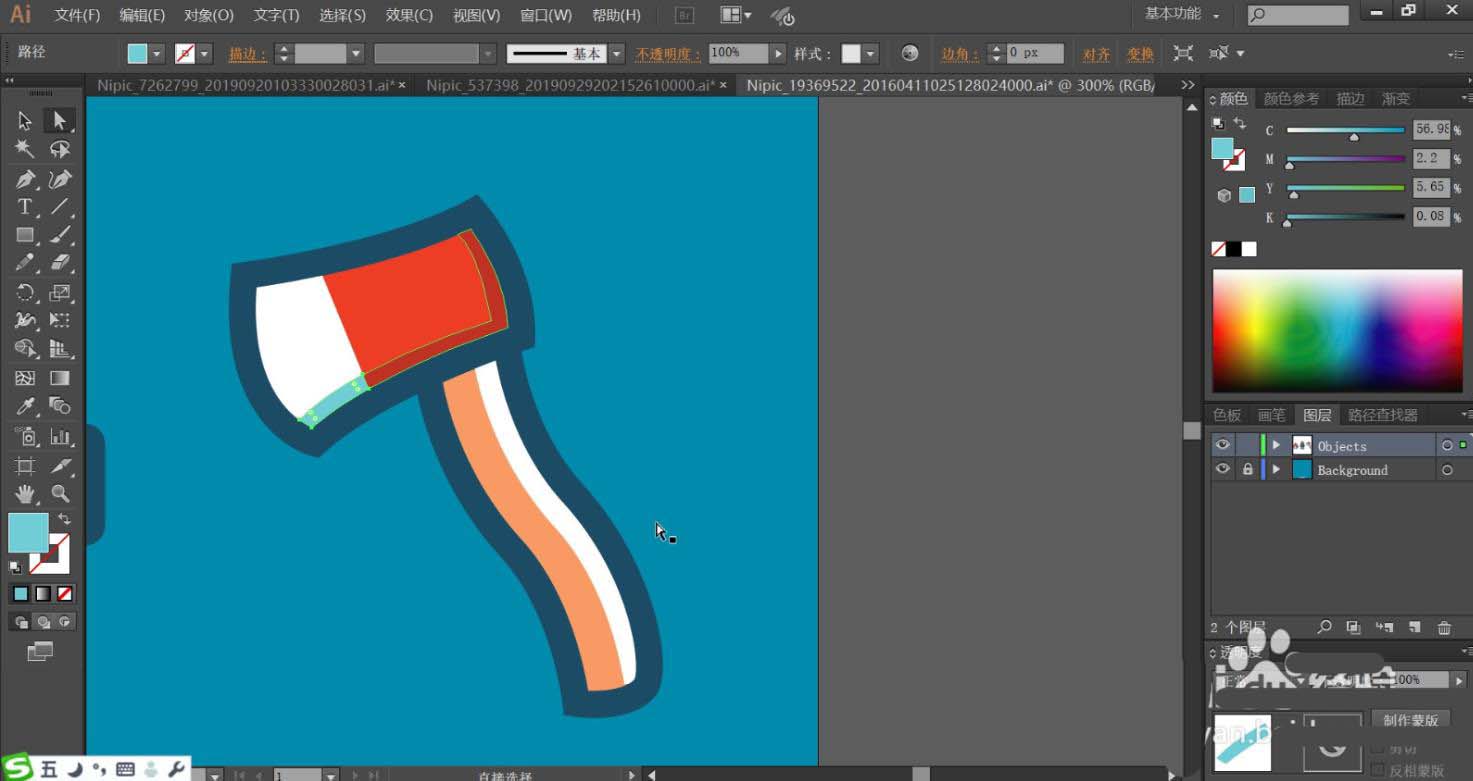Select the Hand tool
Screen dimensions: 1473x781
[24, 493]
